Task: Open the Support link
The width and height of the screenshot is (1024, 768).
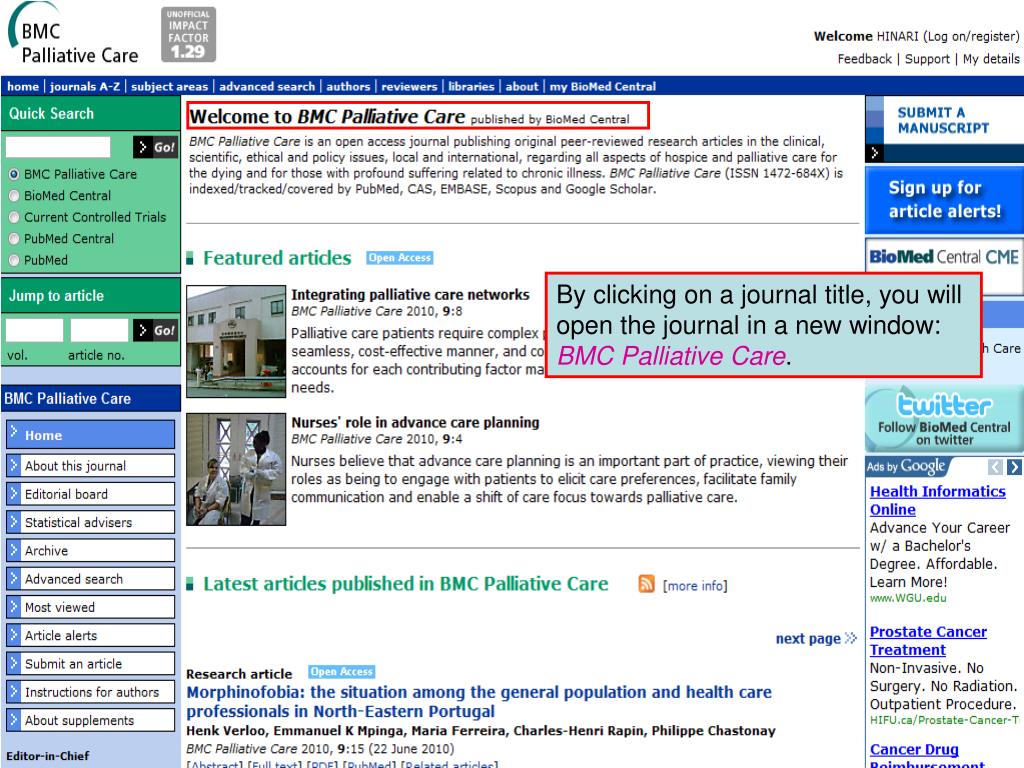Action: pos(927,59)
